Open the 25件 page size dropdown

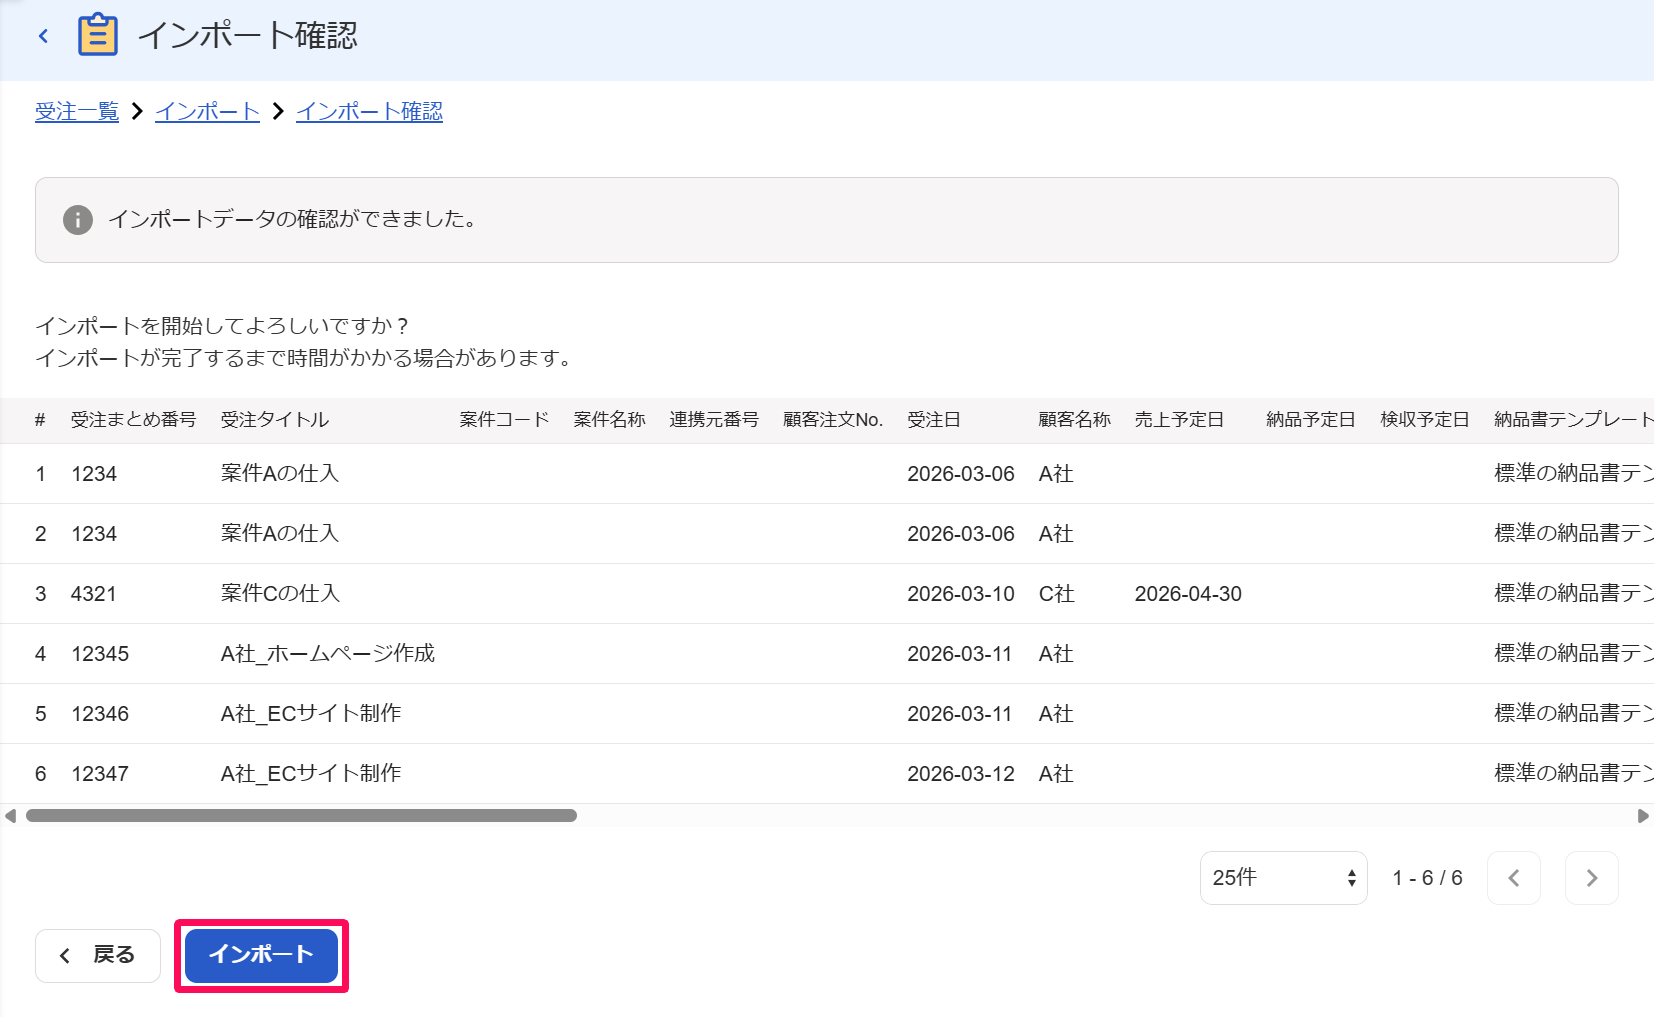click(x=1283, y=878)
